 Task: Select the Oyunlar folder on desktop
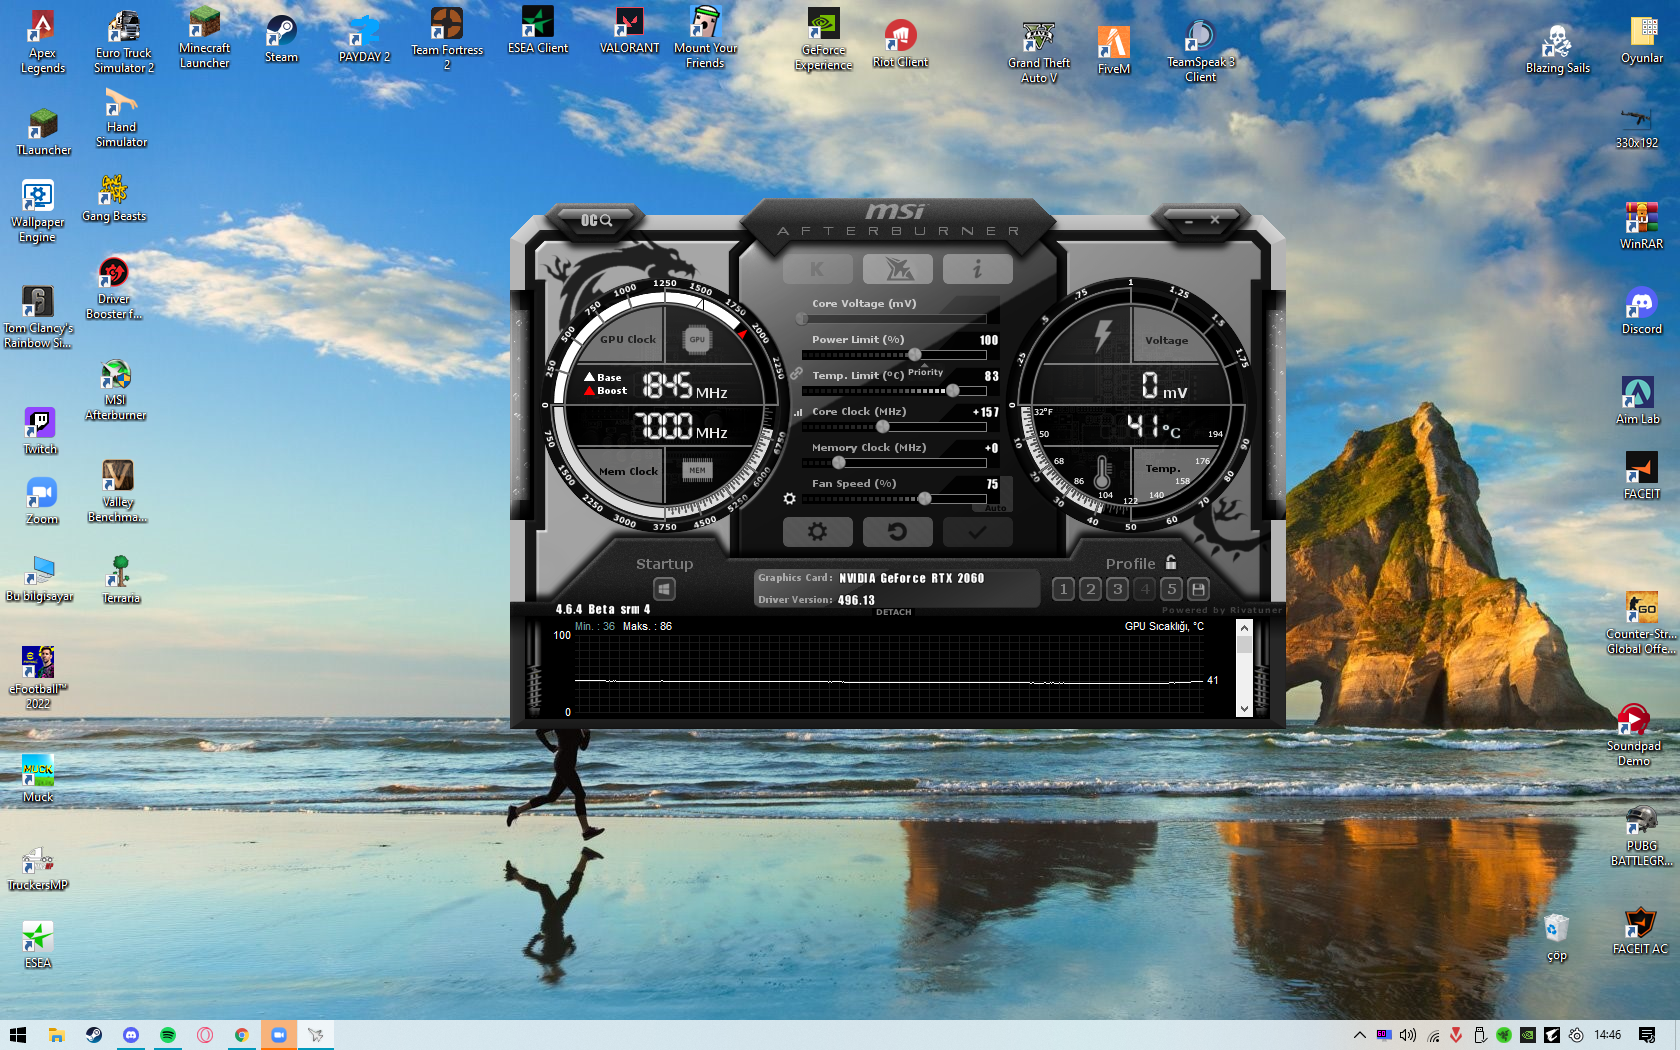[1642, 40]
